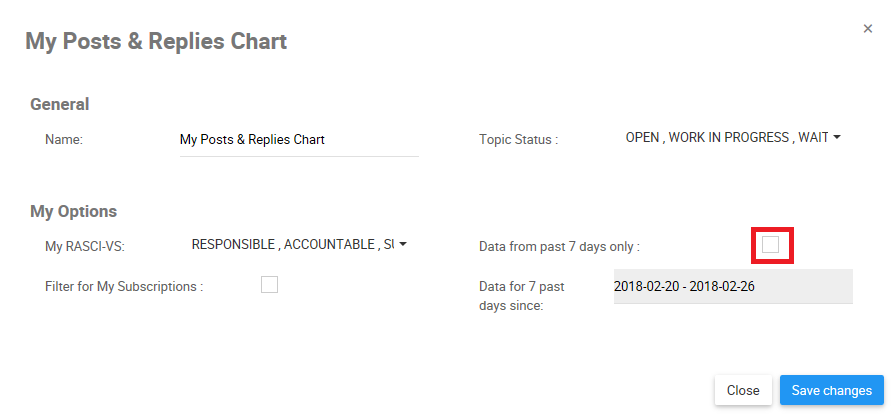This screenshot has height=418, width=896.
Task: Click the My Posts & Replies Chart dialog title
Action: (156, 42)
